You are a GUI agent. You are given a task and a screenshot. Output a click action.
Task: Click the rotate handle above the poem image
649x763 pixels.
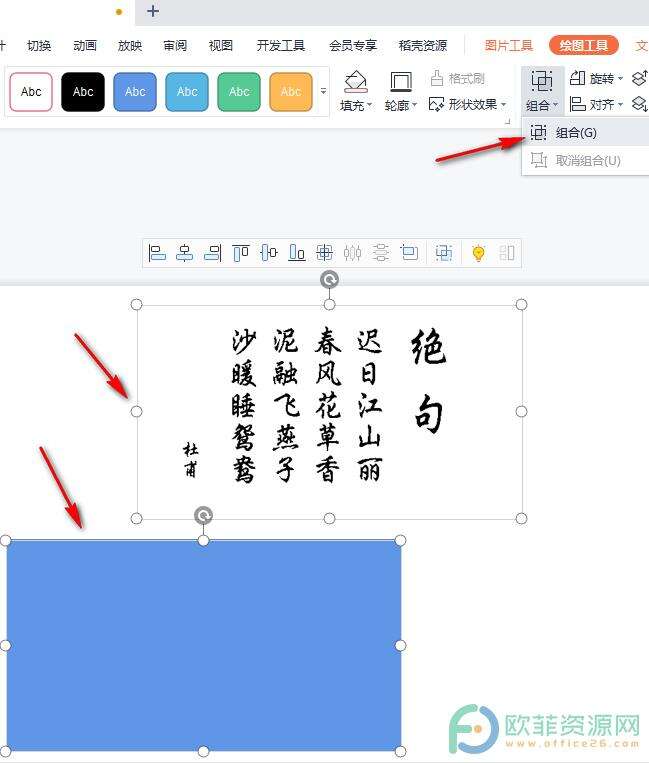coord(329,280)
